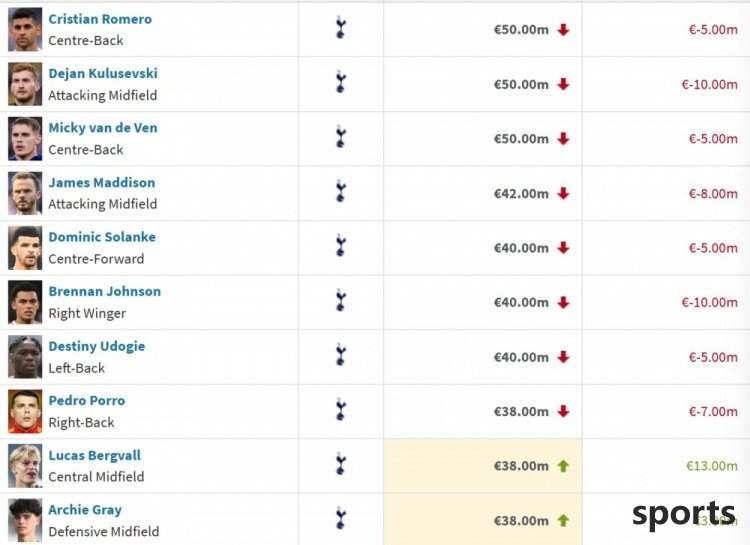Screen dimensions: 750x545
Task: Click Tottenham crest in James Maddison row
Action: pyautogui.click(x=341, y=191)
